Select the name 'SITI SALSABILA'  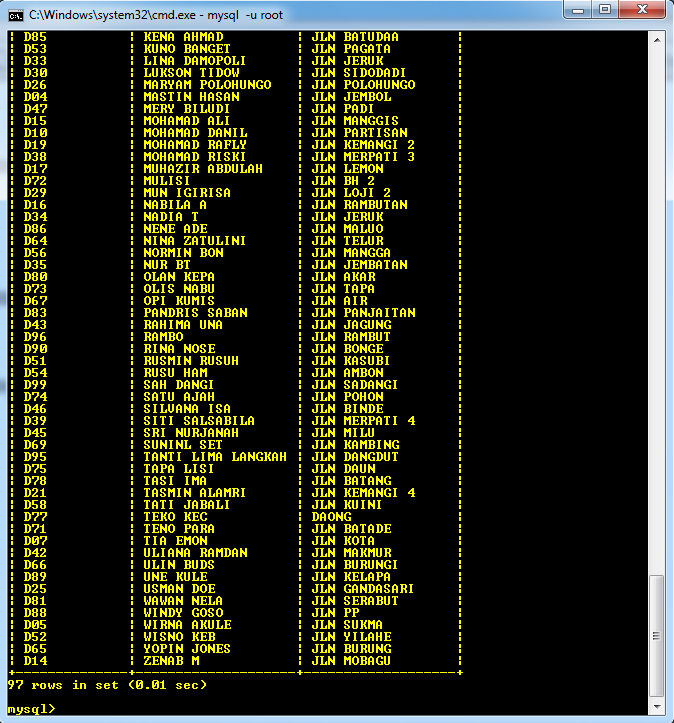(199, 421)
